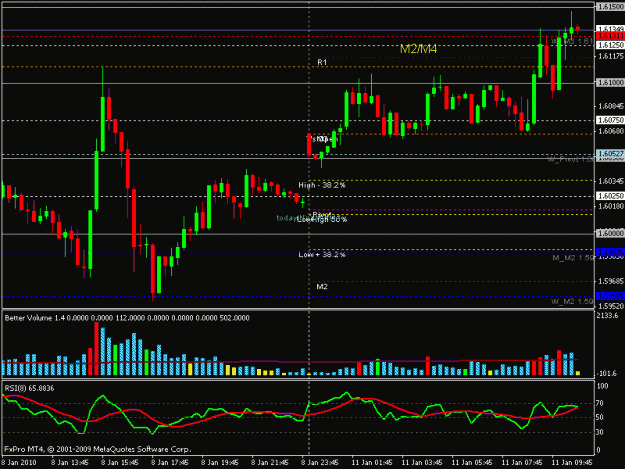625x469 pixels.
Task: Click the High - 38.2 % label
Action: 322,185
